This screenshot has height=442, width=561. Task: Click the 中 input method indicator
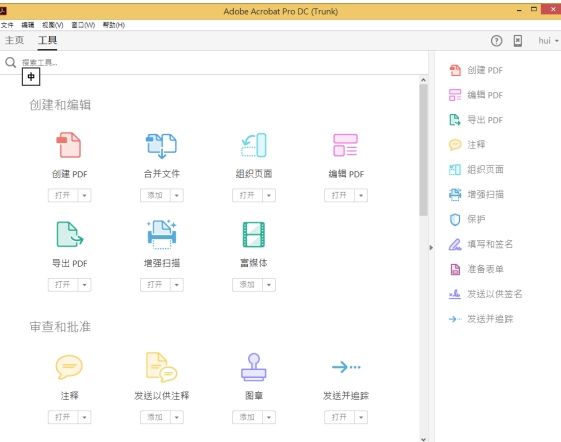point(31,77)
